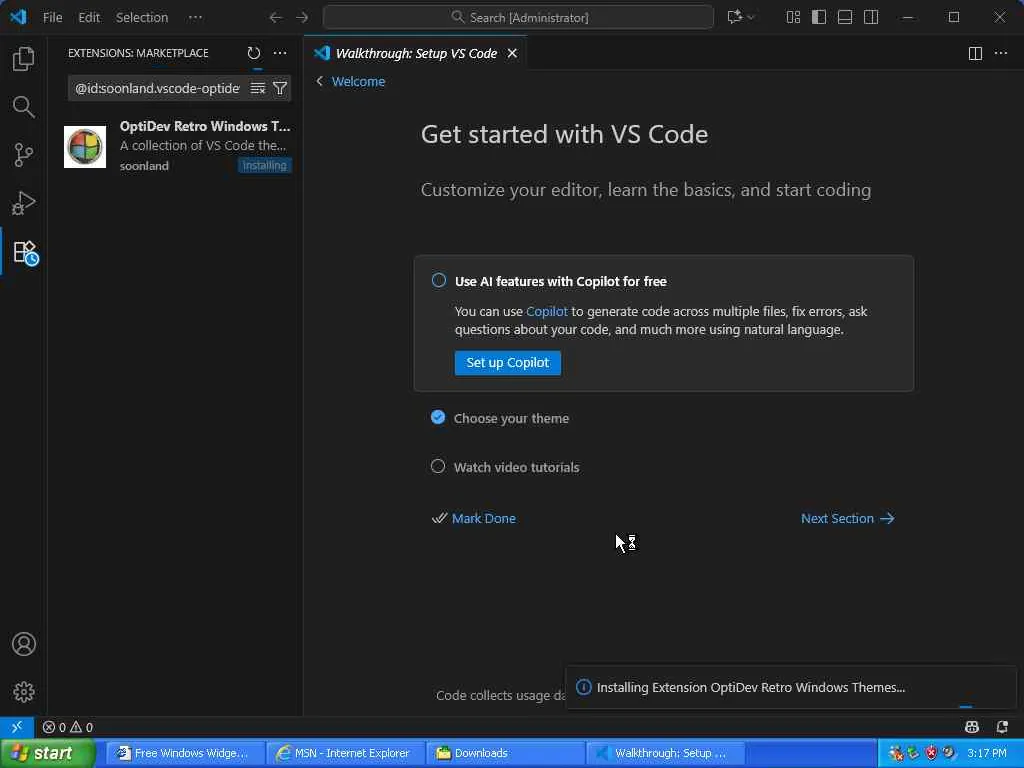Open the remote window status bar icon
The width and height of the screenshot is (1024, 768).
[17, 727]
